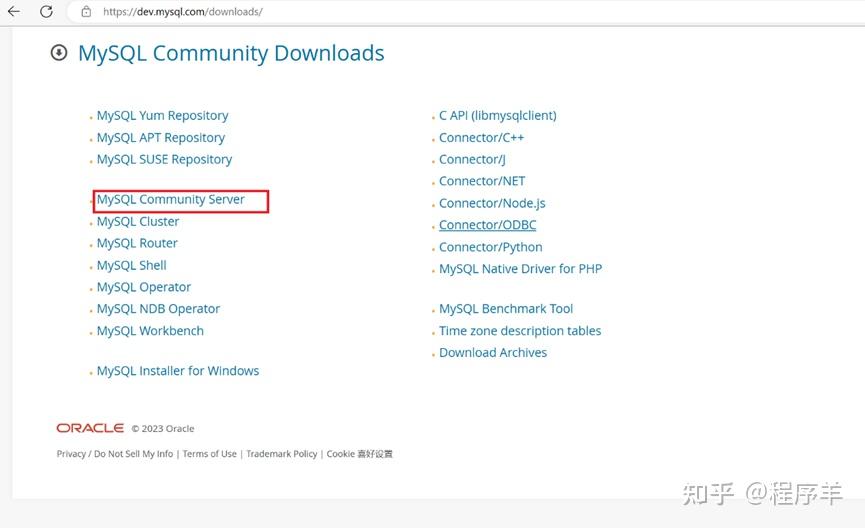
Task: Open the MySQL Shell link
Action: [132, 265]
